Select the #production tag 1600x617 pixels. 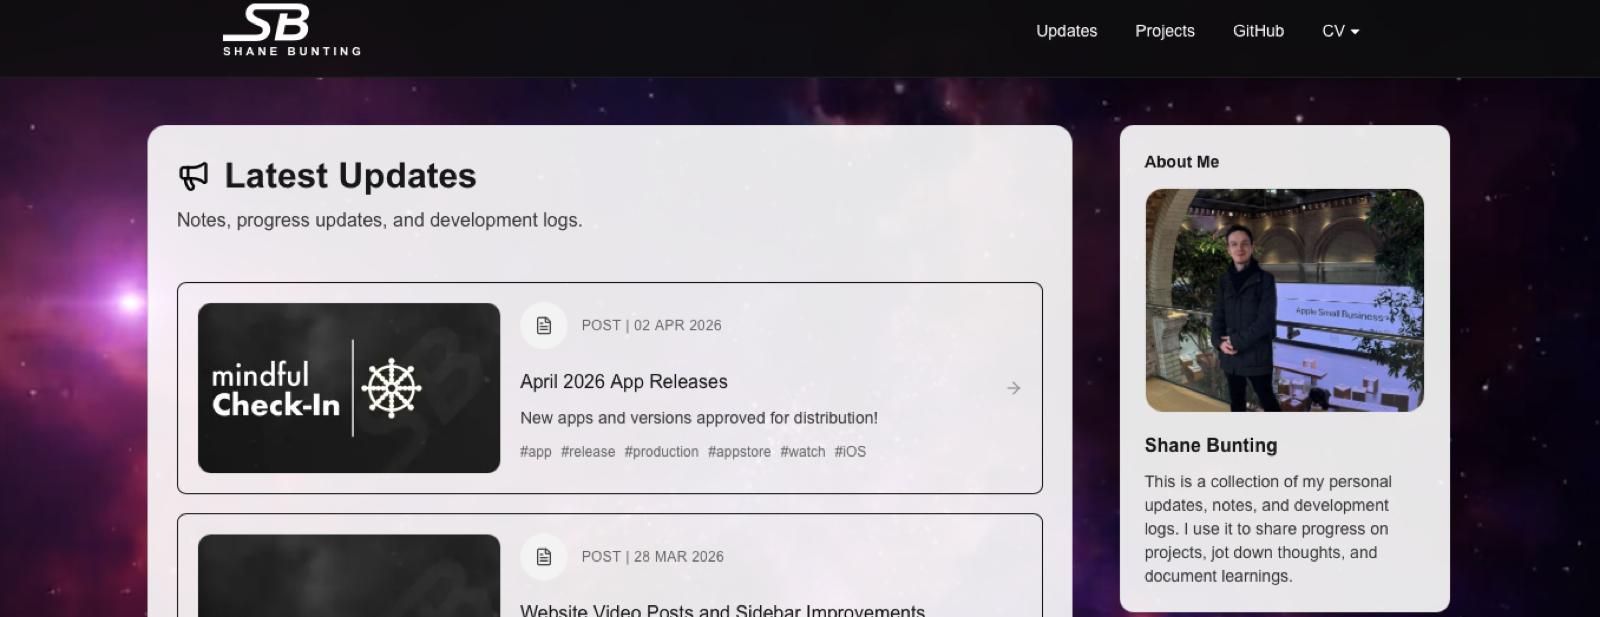point(661,452)
